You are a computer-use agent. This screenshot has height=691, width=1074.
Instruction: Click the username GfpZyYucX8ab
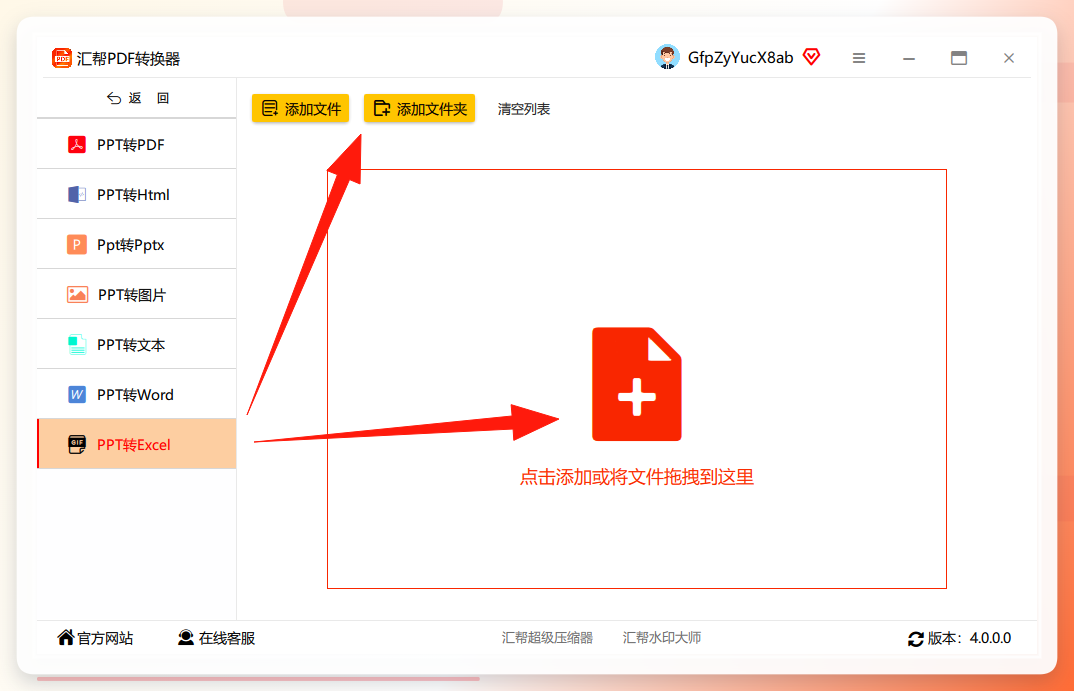pyautogui.click(x=740, y=58)
